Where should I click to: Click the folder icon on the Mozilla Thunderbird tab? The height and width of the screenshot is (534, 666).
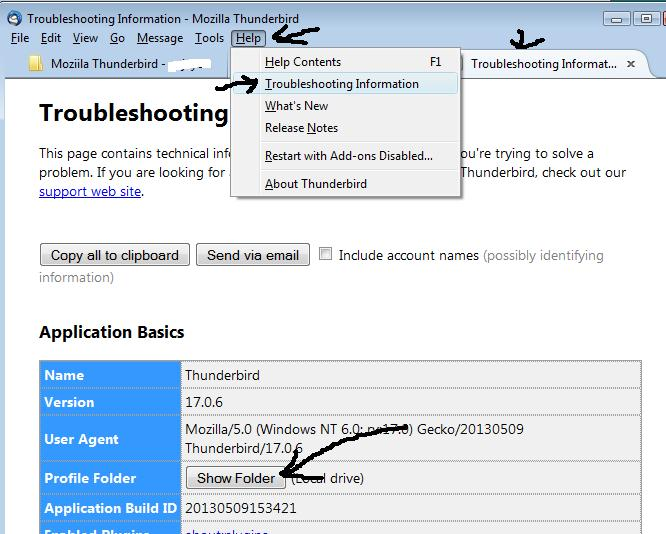click(36, 64)
